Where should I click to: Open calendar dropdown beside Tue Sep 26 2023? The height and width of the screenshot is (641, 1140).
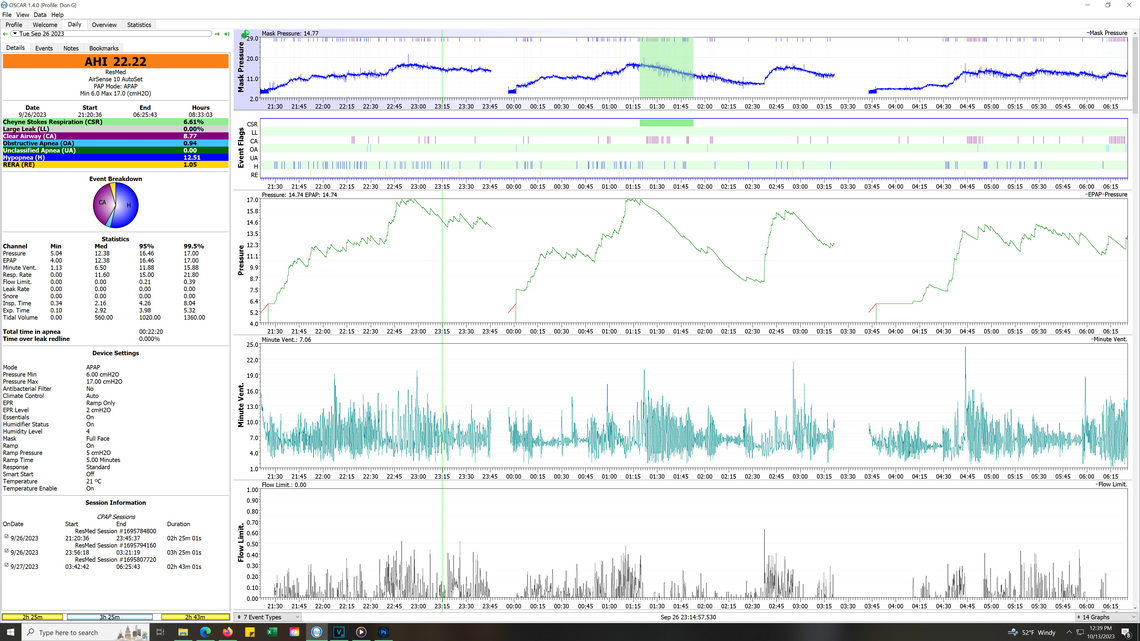[15, 33]
